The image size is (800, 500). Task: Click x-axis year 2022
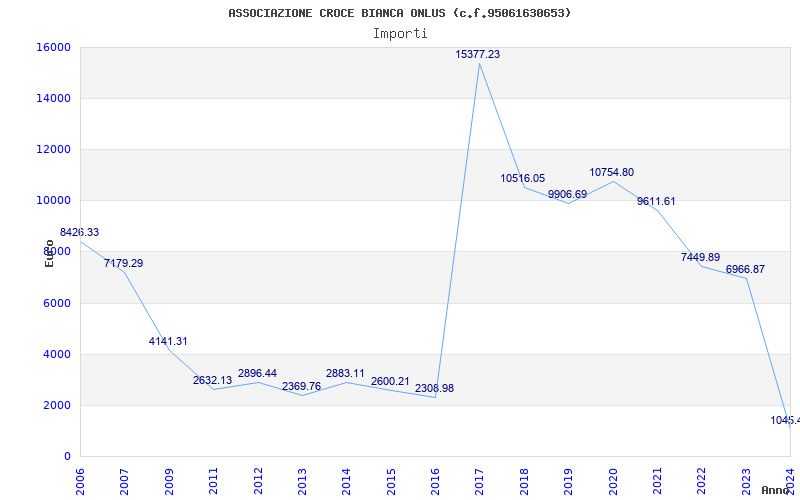702,481
